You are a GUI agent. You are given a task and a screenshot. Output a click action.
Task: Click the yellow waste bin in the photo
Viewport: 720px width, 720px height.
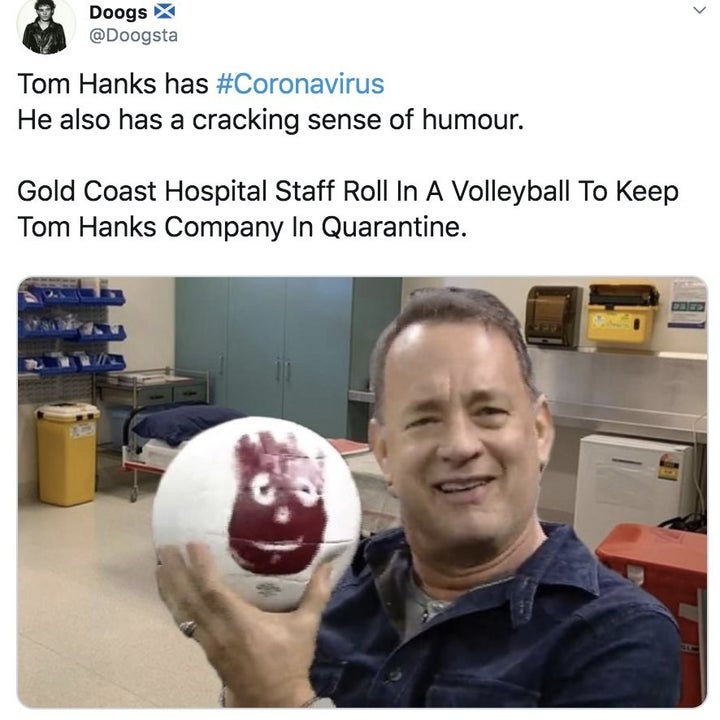click(x=68, y=454)
